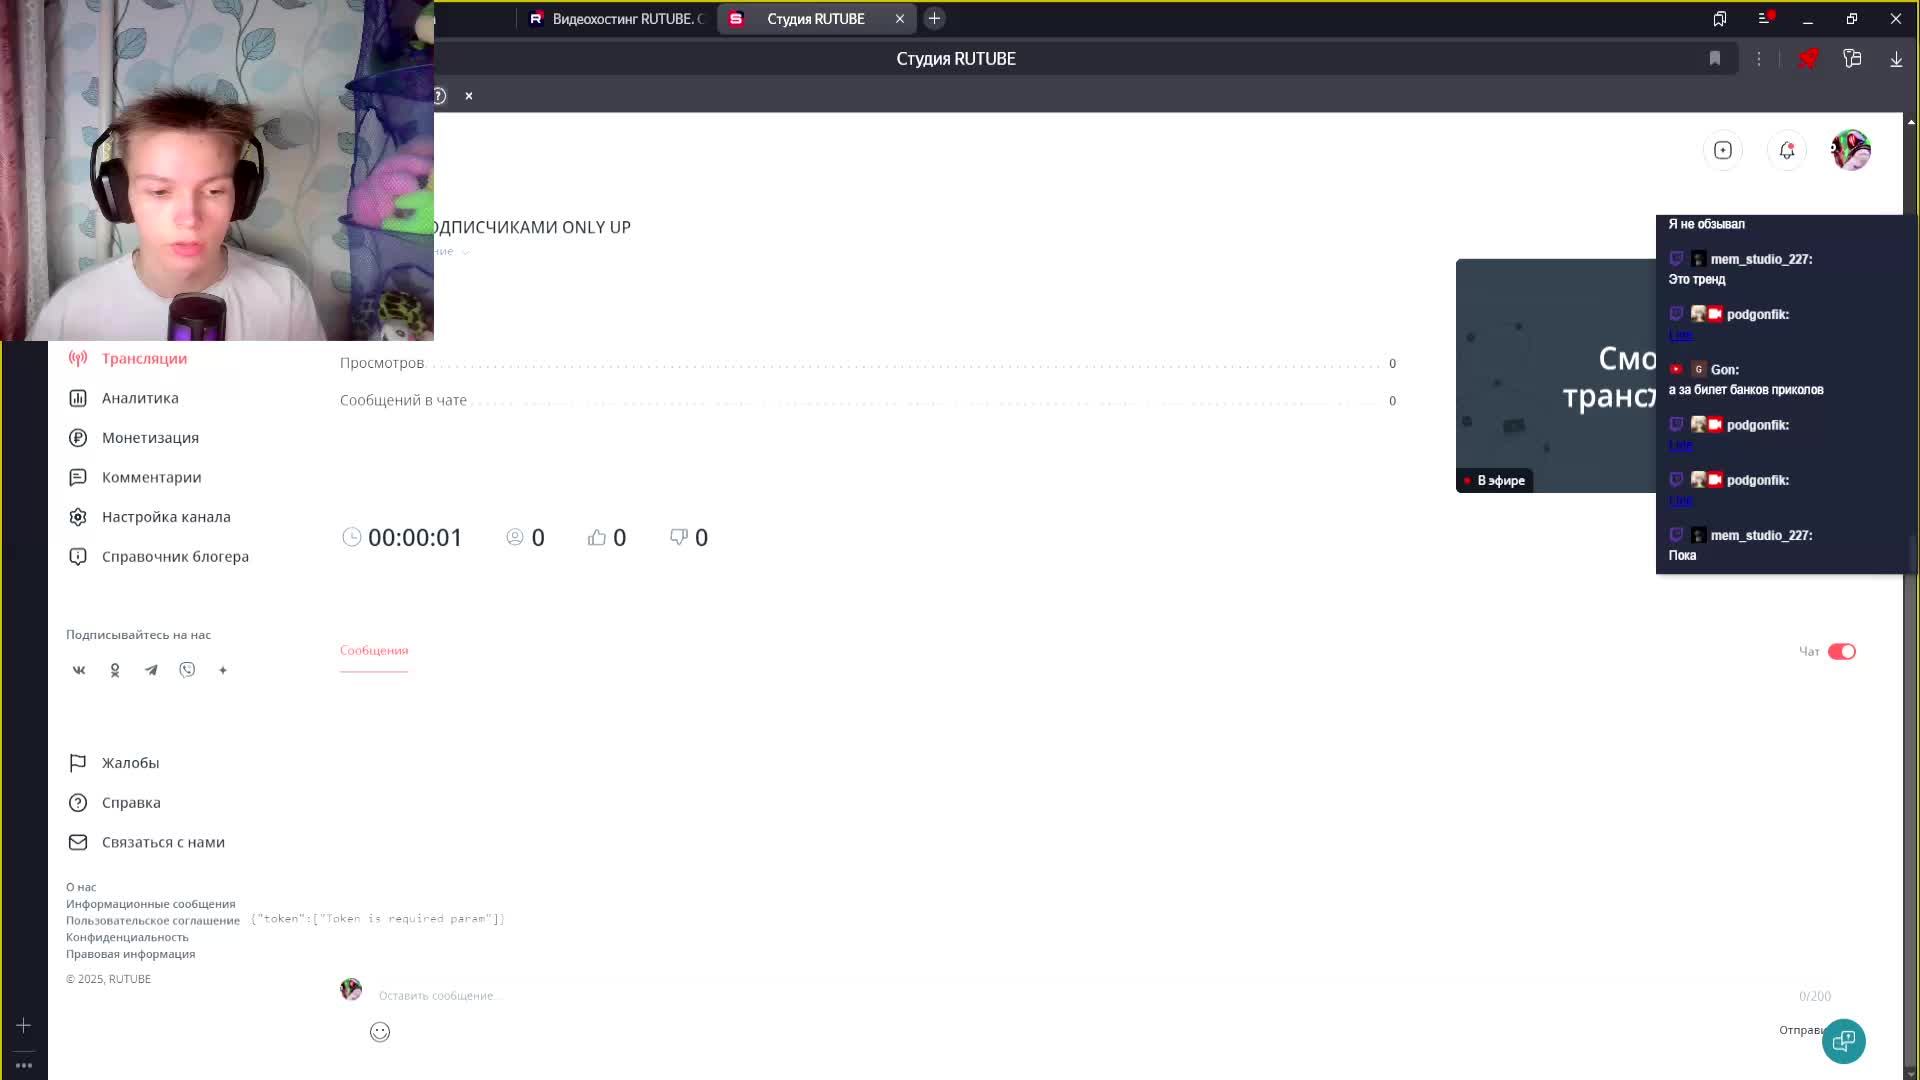Open the emoji picker smiley
1920x1080 pixels.
pos(380,1032)
